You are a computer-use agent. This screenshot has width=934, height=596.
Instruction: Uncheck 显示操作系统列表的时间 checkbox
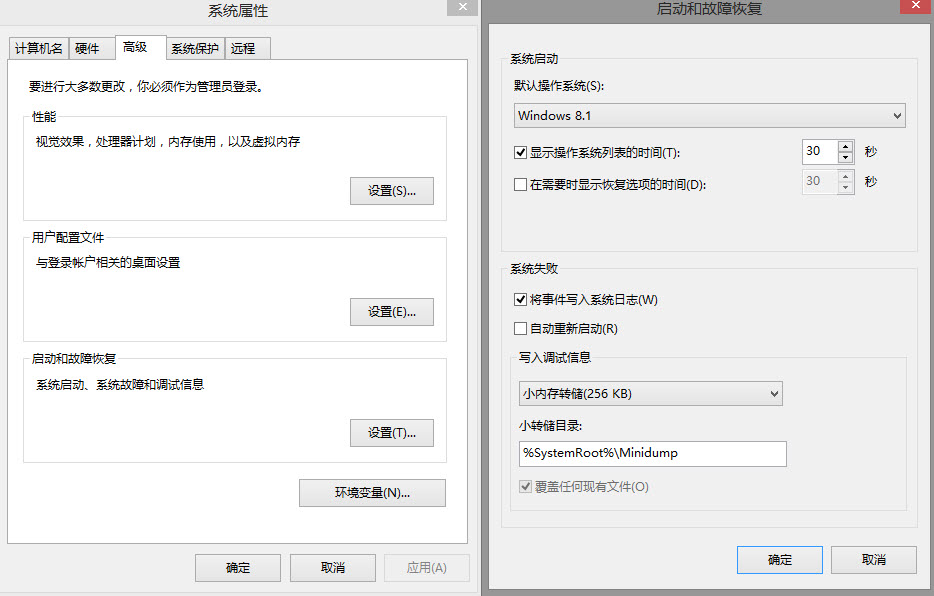(520, 153)
